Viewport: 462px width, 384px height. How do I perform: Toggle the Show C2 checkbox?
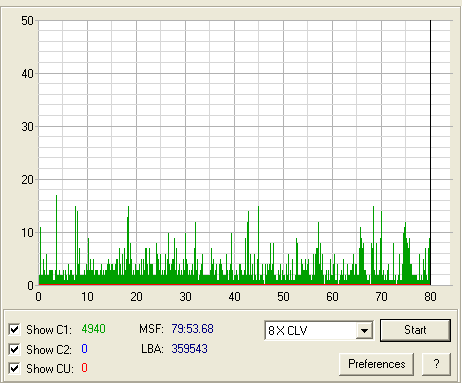click(x=14, y=349)
